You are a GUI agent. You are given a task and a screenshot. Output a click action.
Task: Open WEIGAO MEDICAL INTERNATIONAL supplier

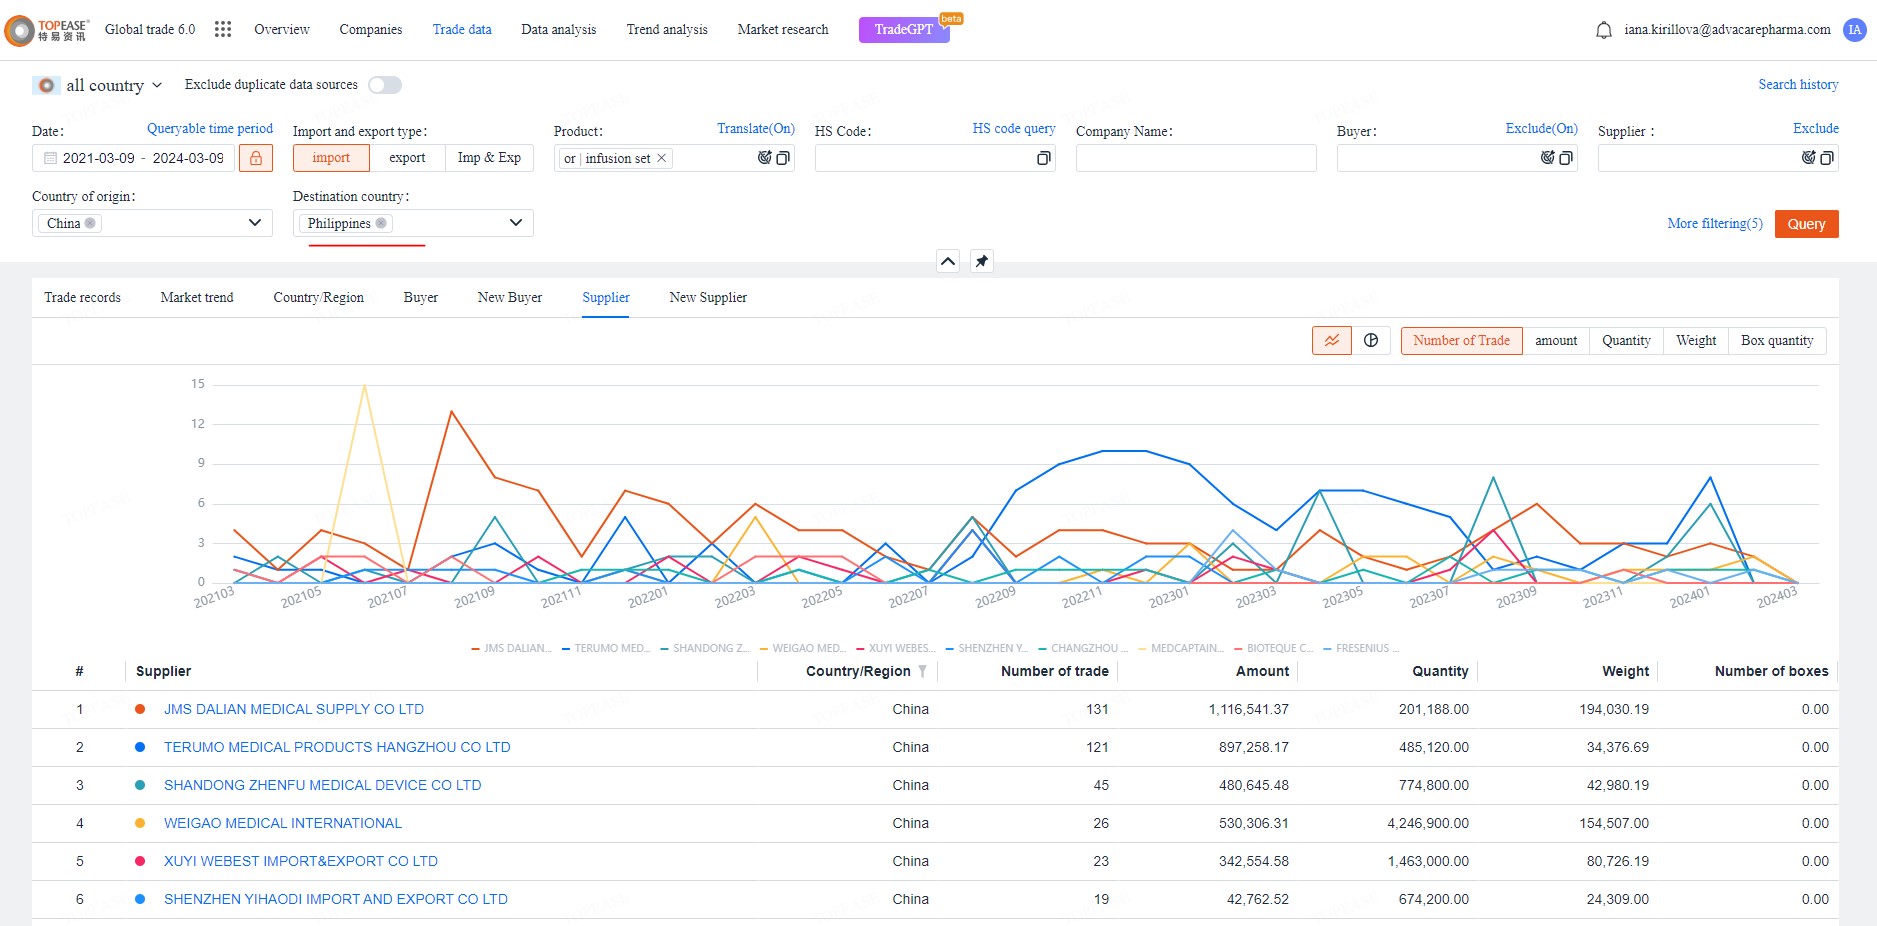[x=283, y=823]
